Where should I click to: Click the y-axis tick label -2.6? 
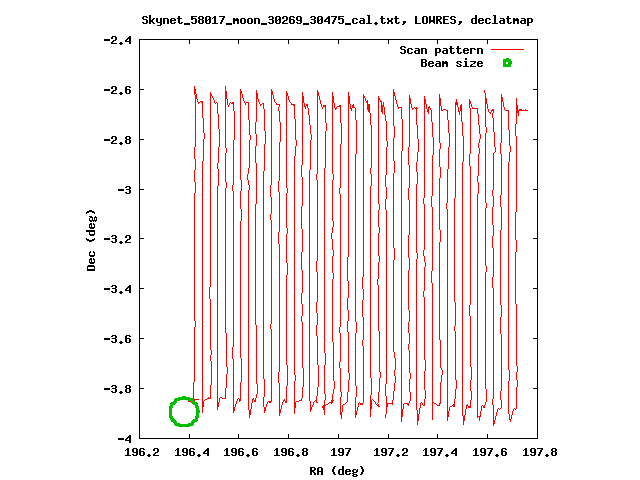tap(118, 90)
